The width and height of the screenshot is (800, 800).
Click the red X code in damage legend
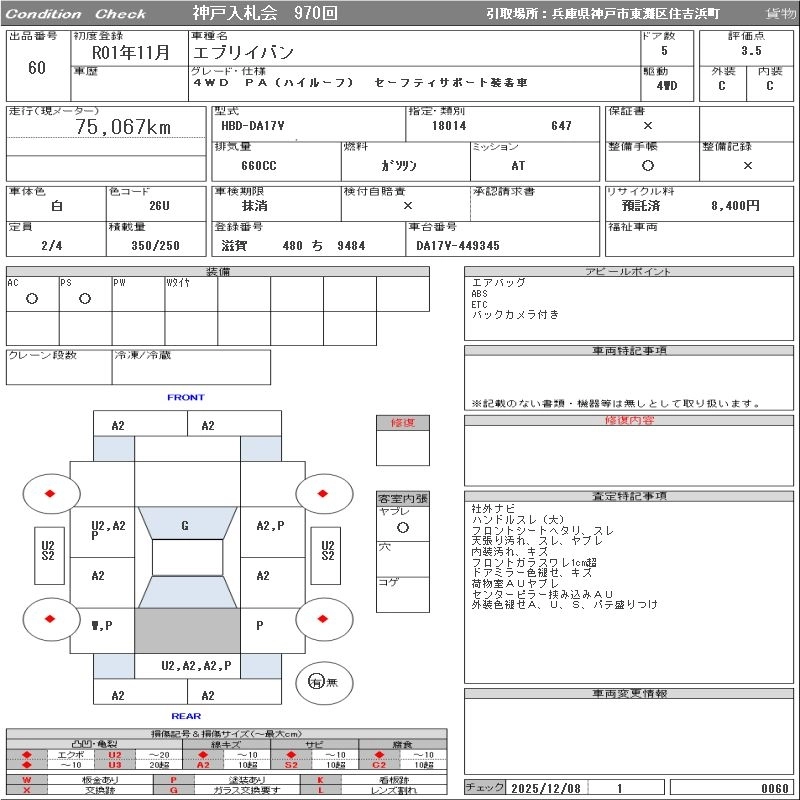(27, 790)
